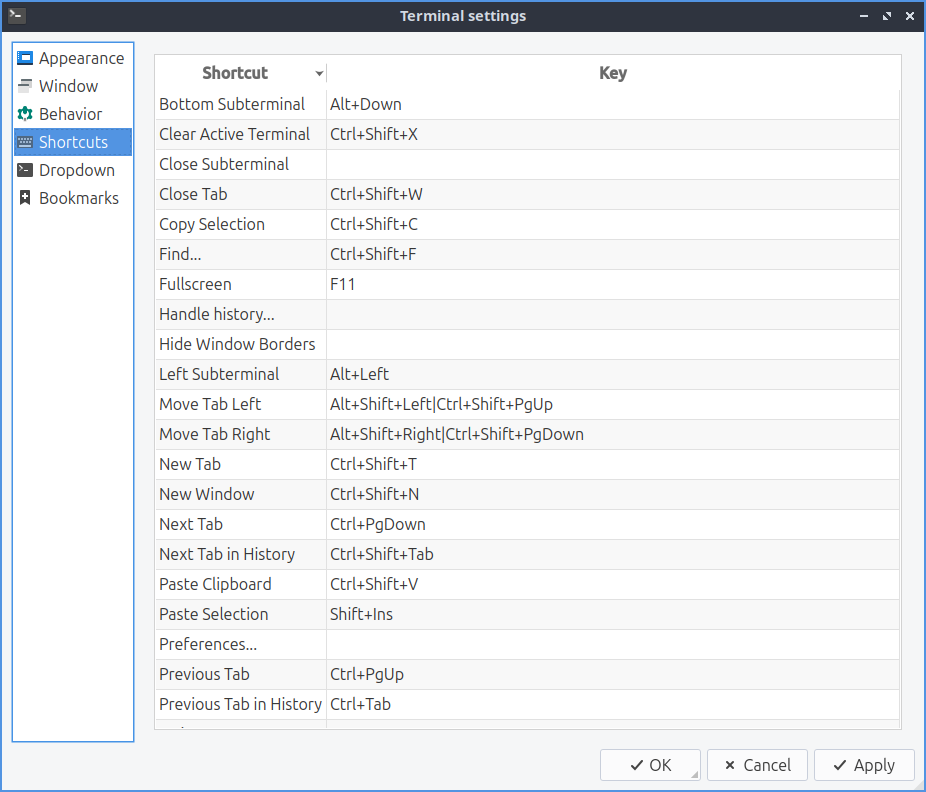Image resolution: width=926 pixels, height=792 pixels.
Task: Switch to the Bookmarks settings page
Action: pos(78,198)
